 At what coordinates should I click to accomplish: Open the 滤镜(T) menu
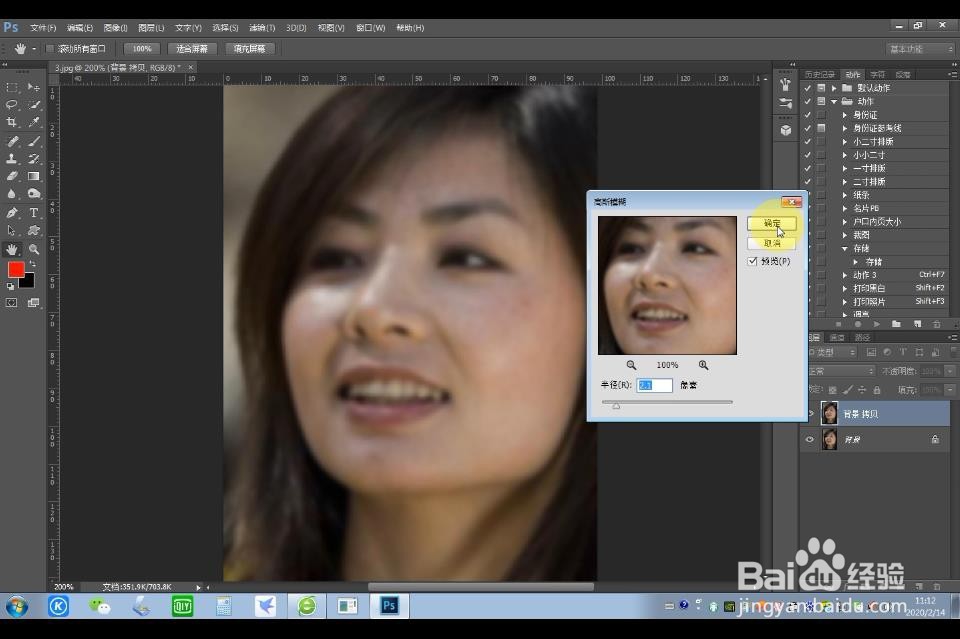[262, 28]
